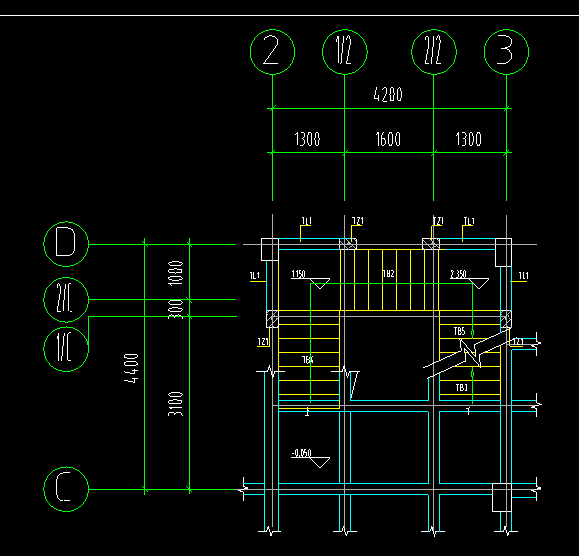
Task: Click the vertical dimension text 4400
Action: coord(131,368)
